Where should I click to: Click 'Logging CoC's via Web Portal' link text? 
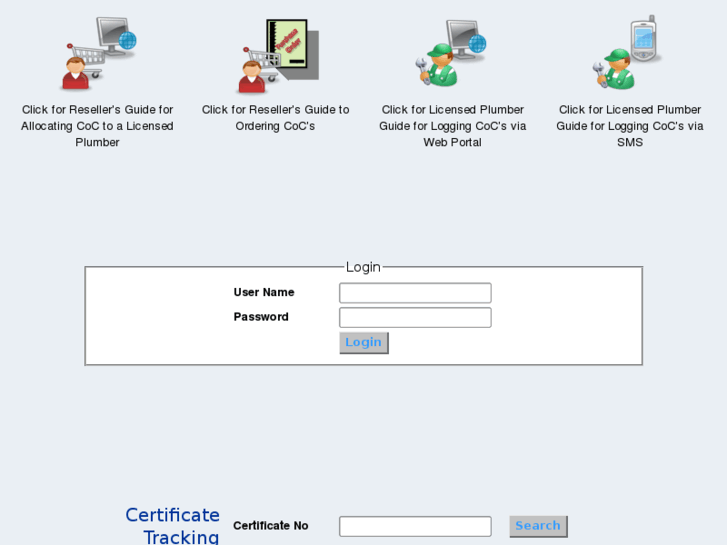[453, 126]
